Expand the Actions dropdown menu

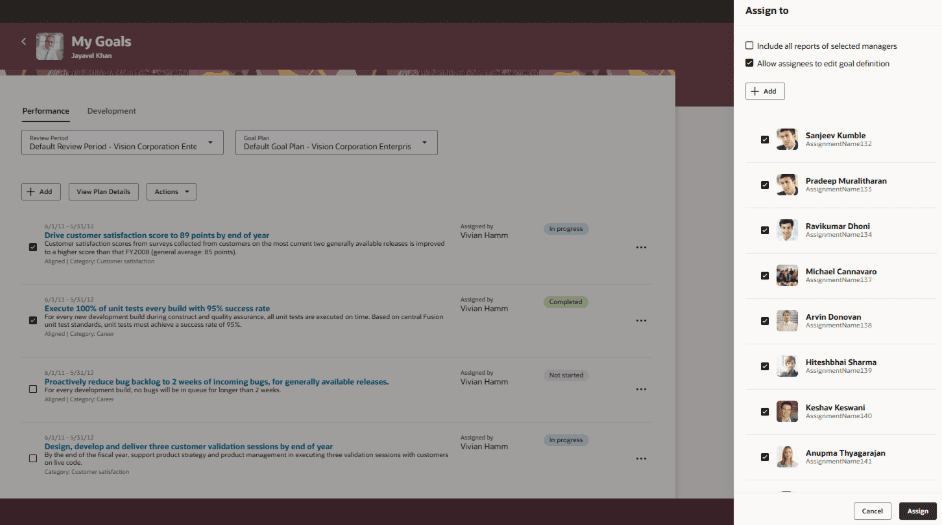click(171, 192)
